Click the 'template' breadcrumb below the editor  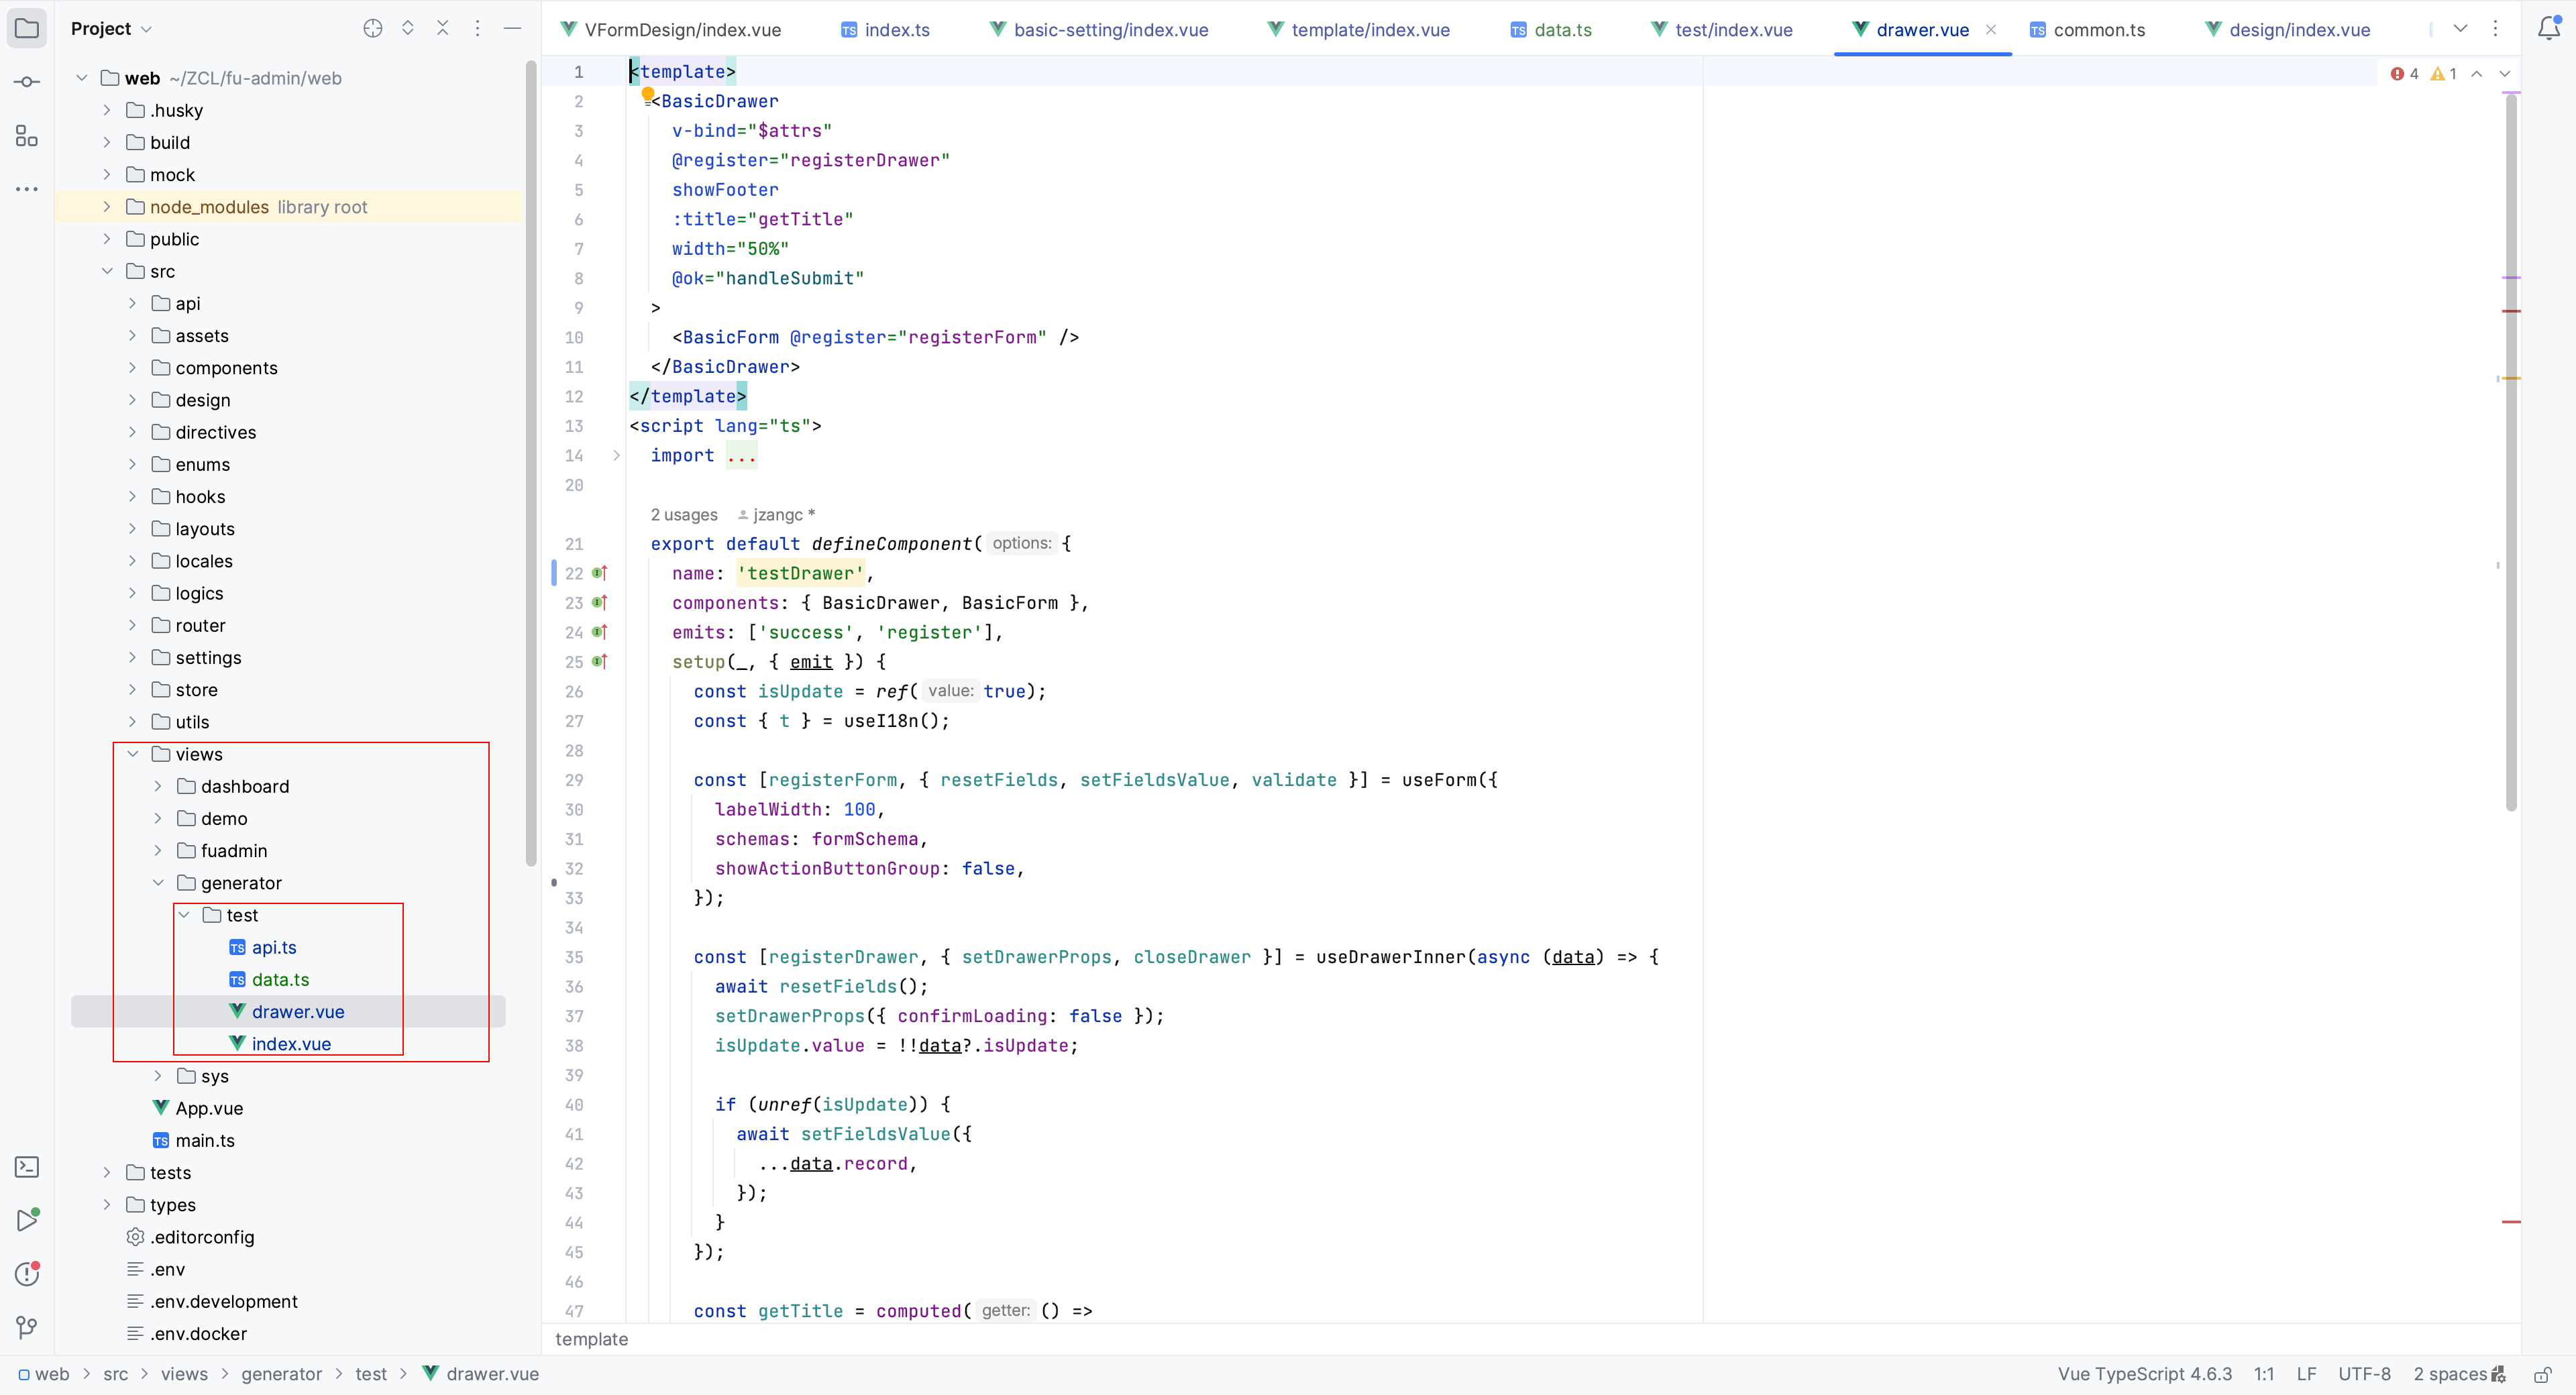coord(591,1339)
